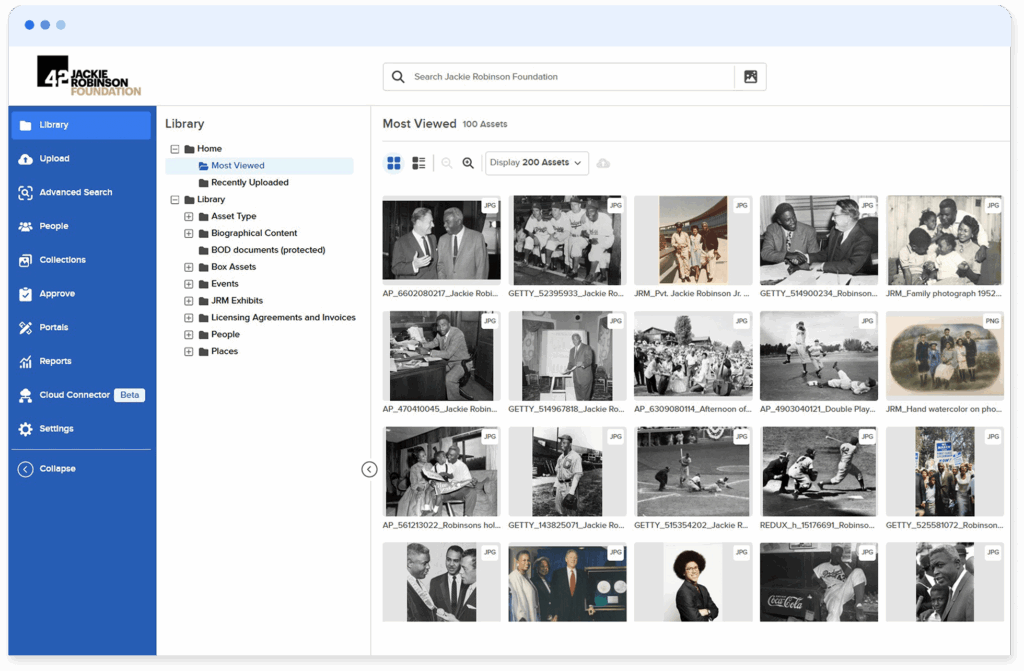Image resolution: width=1024 pixels, height=671 pixels.
Task: Click the JRM Exhibits folder icon
Action: pos(203,301)
